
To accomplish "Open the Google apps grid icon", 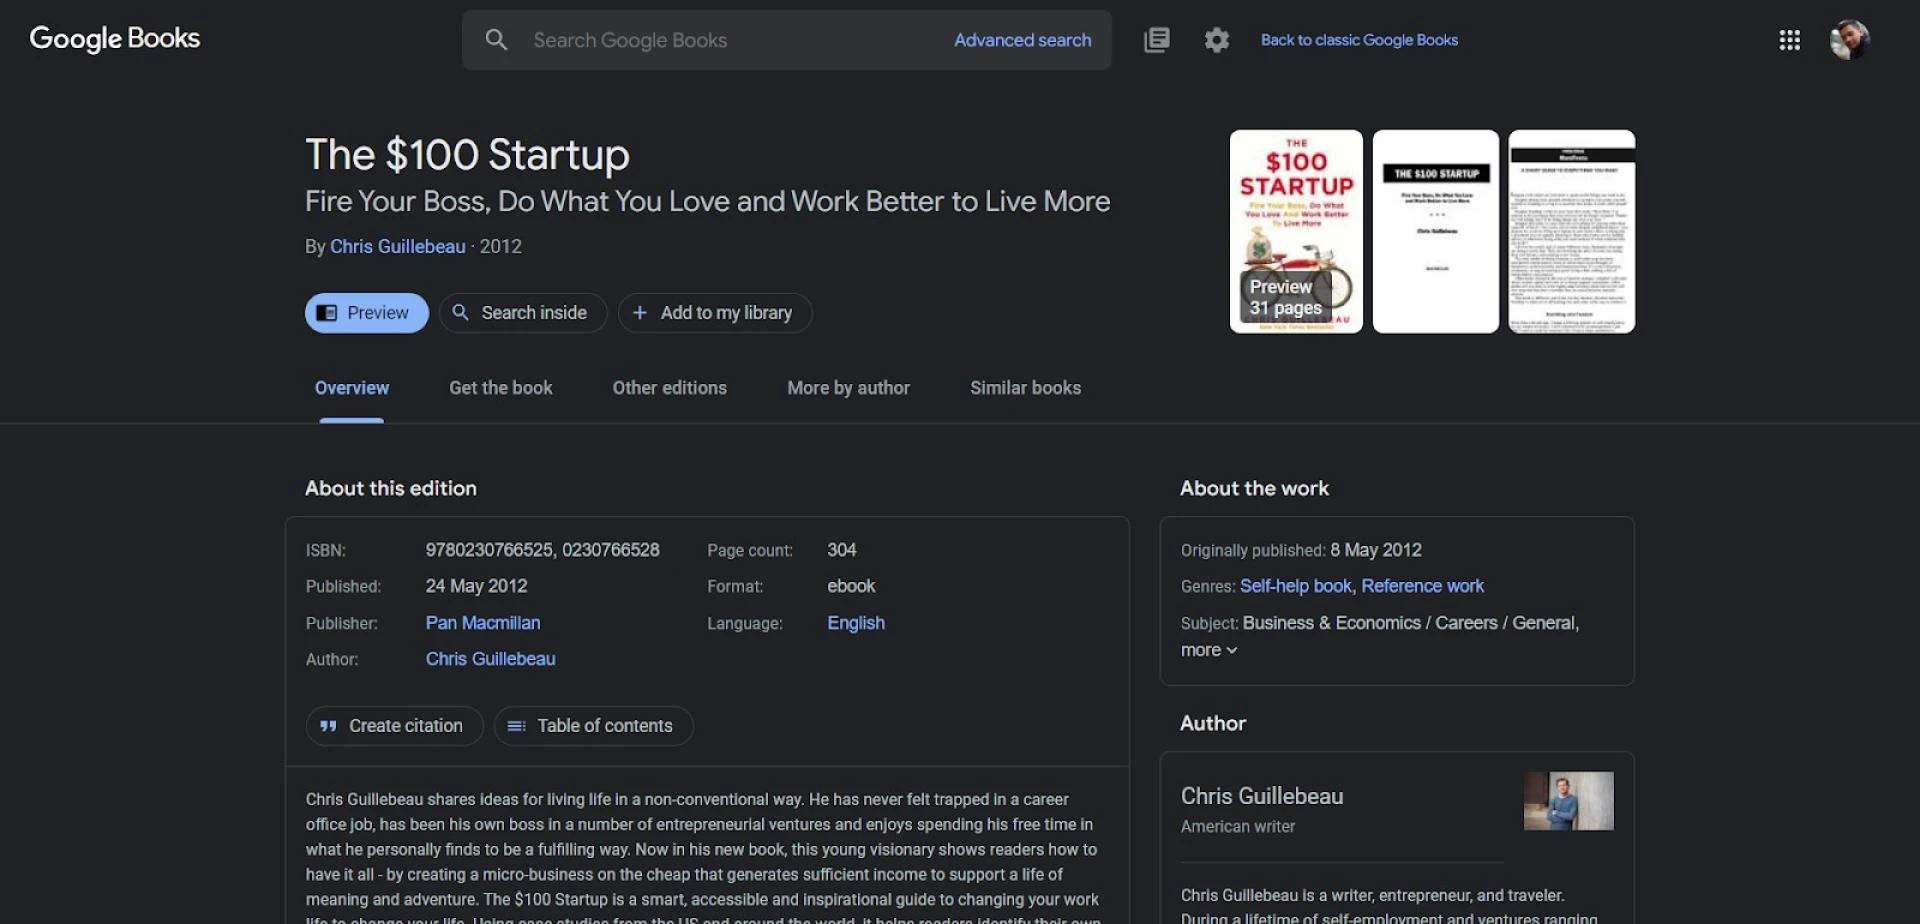I will [1789, 40].
